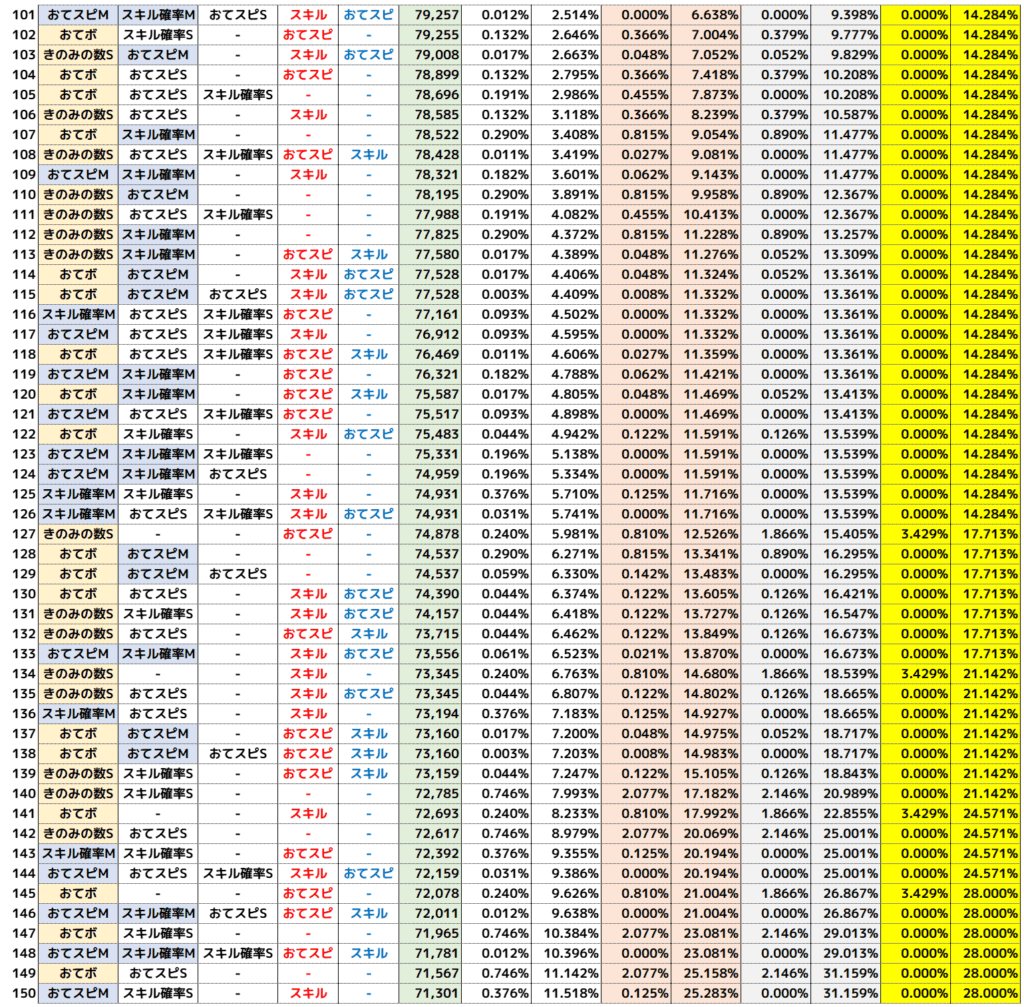Image resolution: width=1024 pixels, height=1007 pixels.
Task: Click the yellow 3.429% cell in row 127
Action: (914, 534)
